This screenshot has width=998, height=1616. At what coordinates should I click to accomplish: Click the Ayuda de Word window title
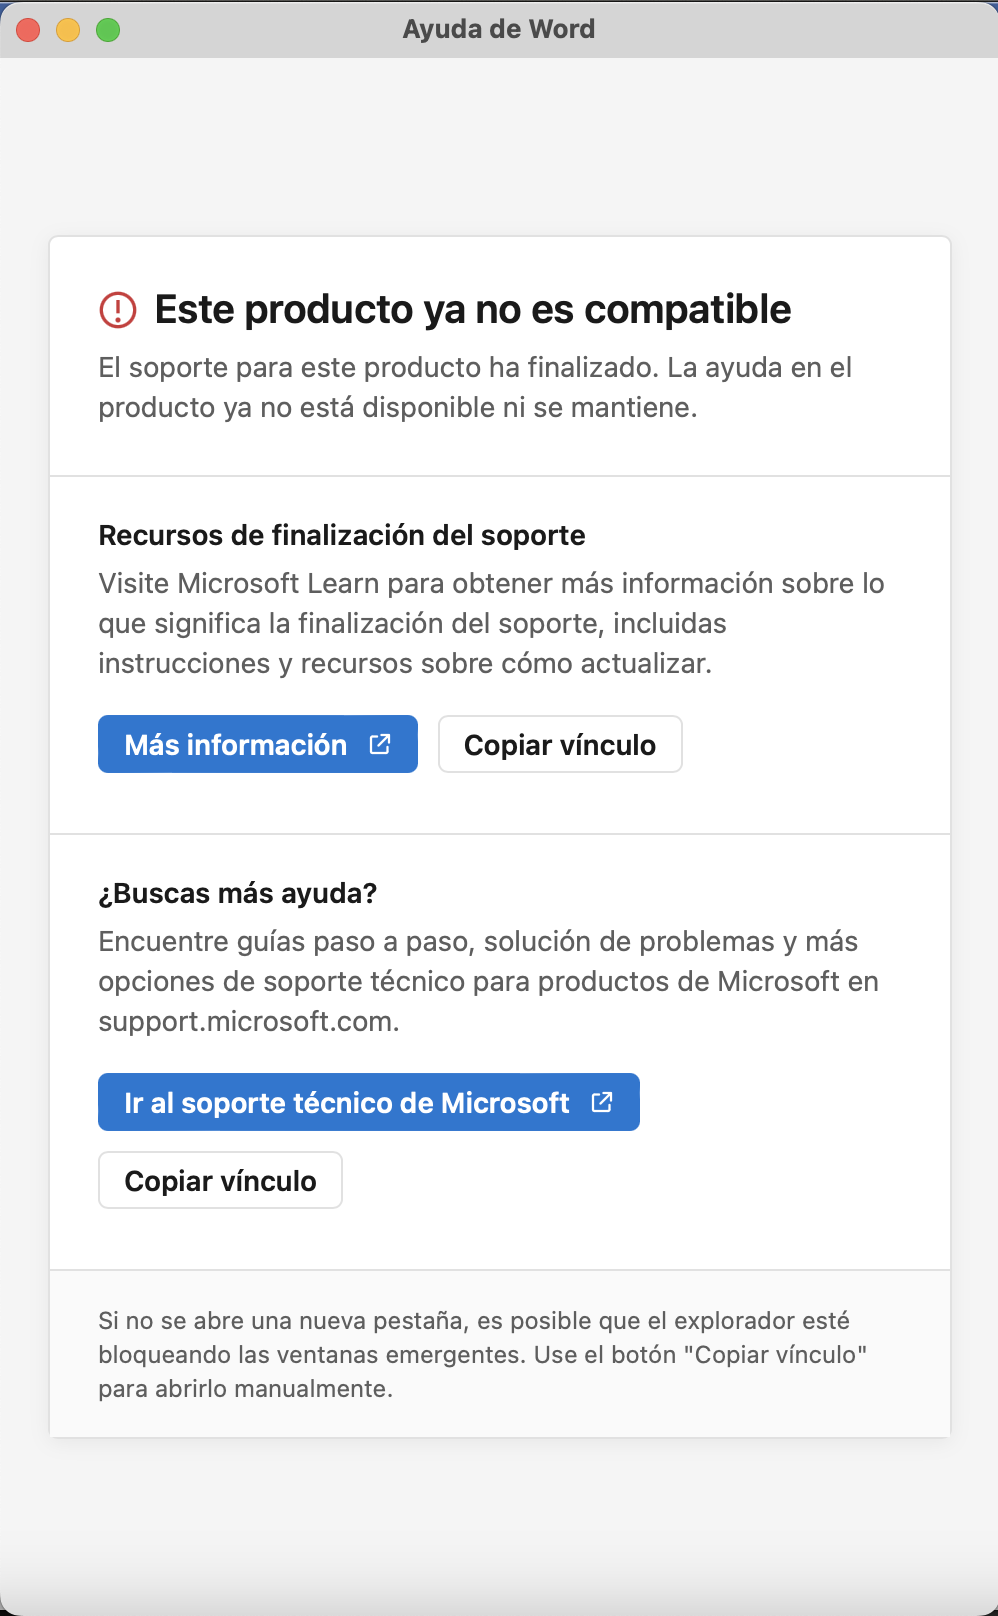coord(499,29)
